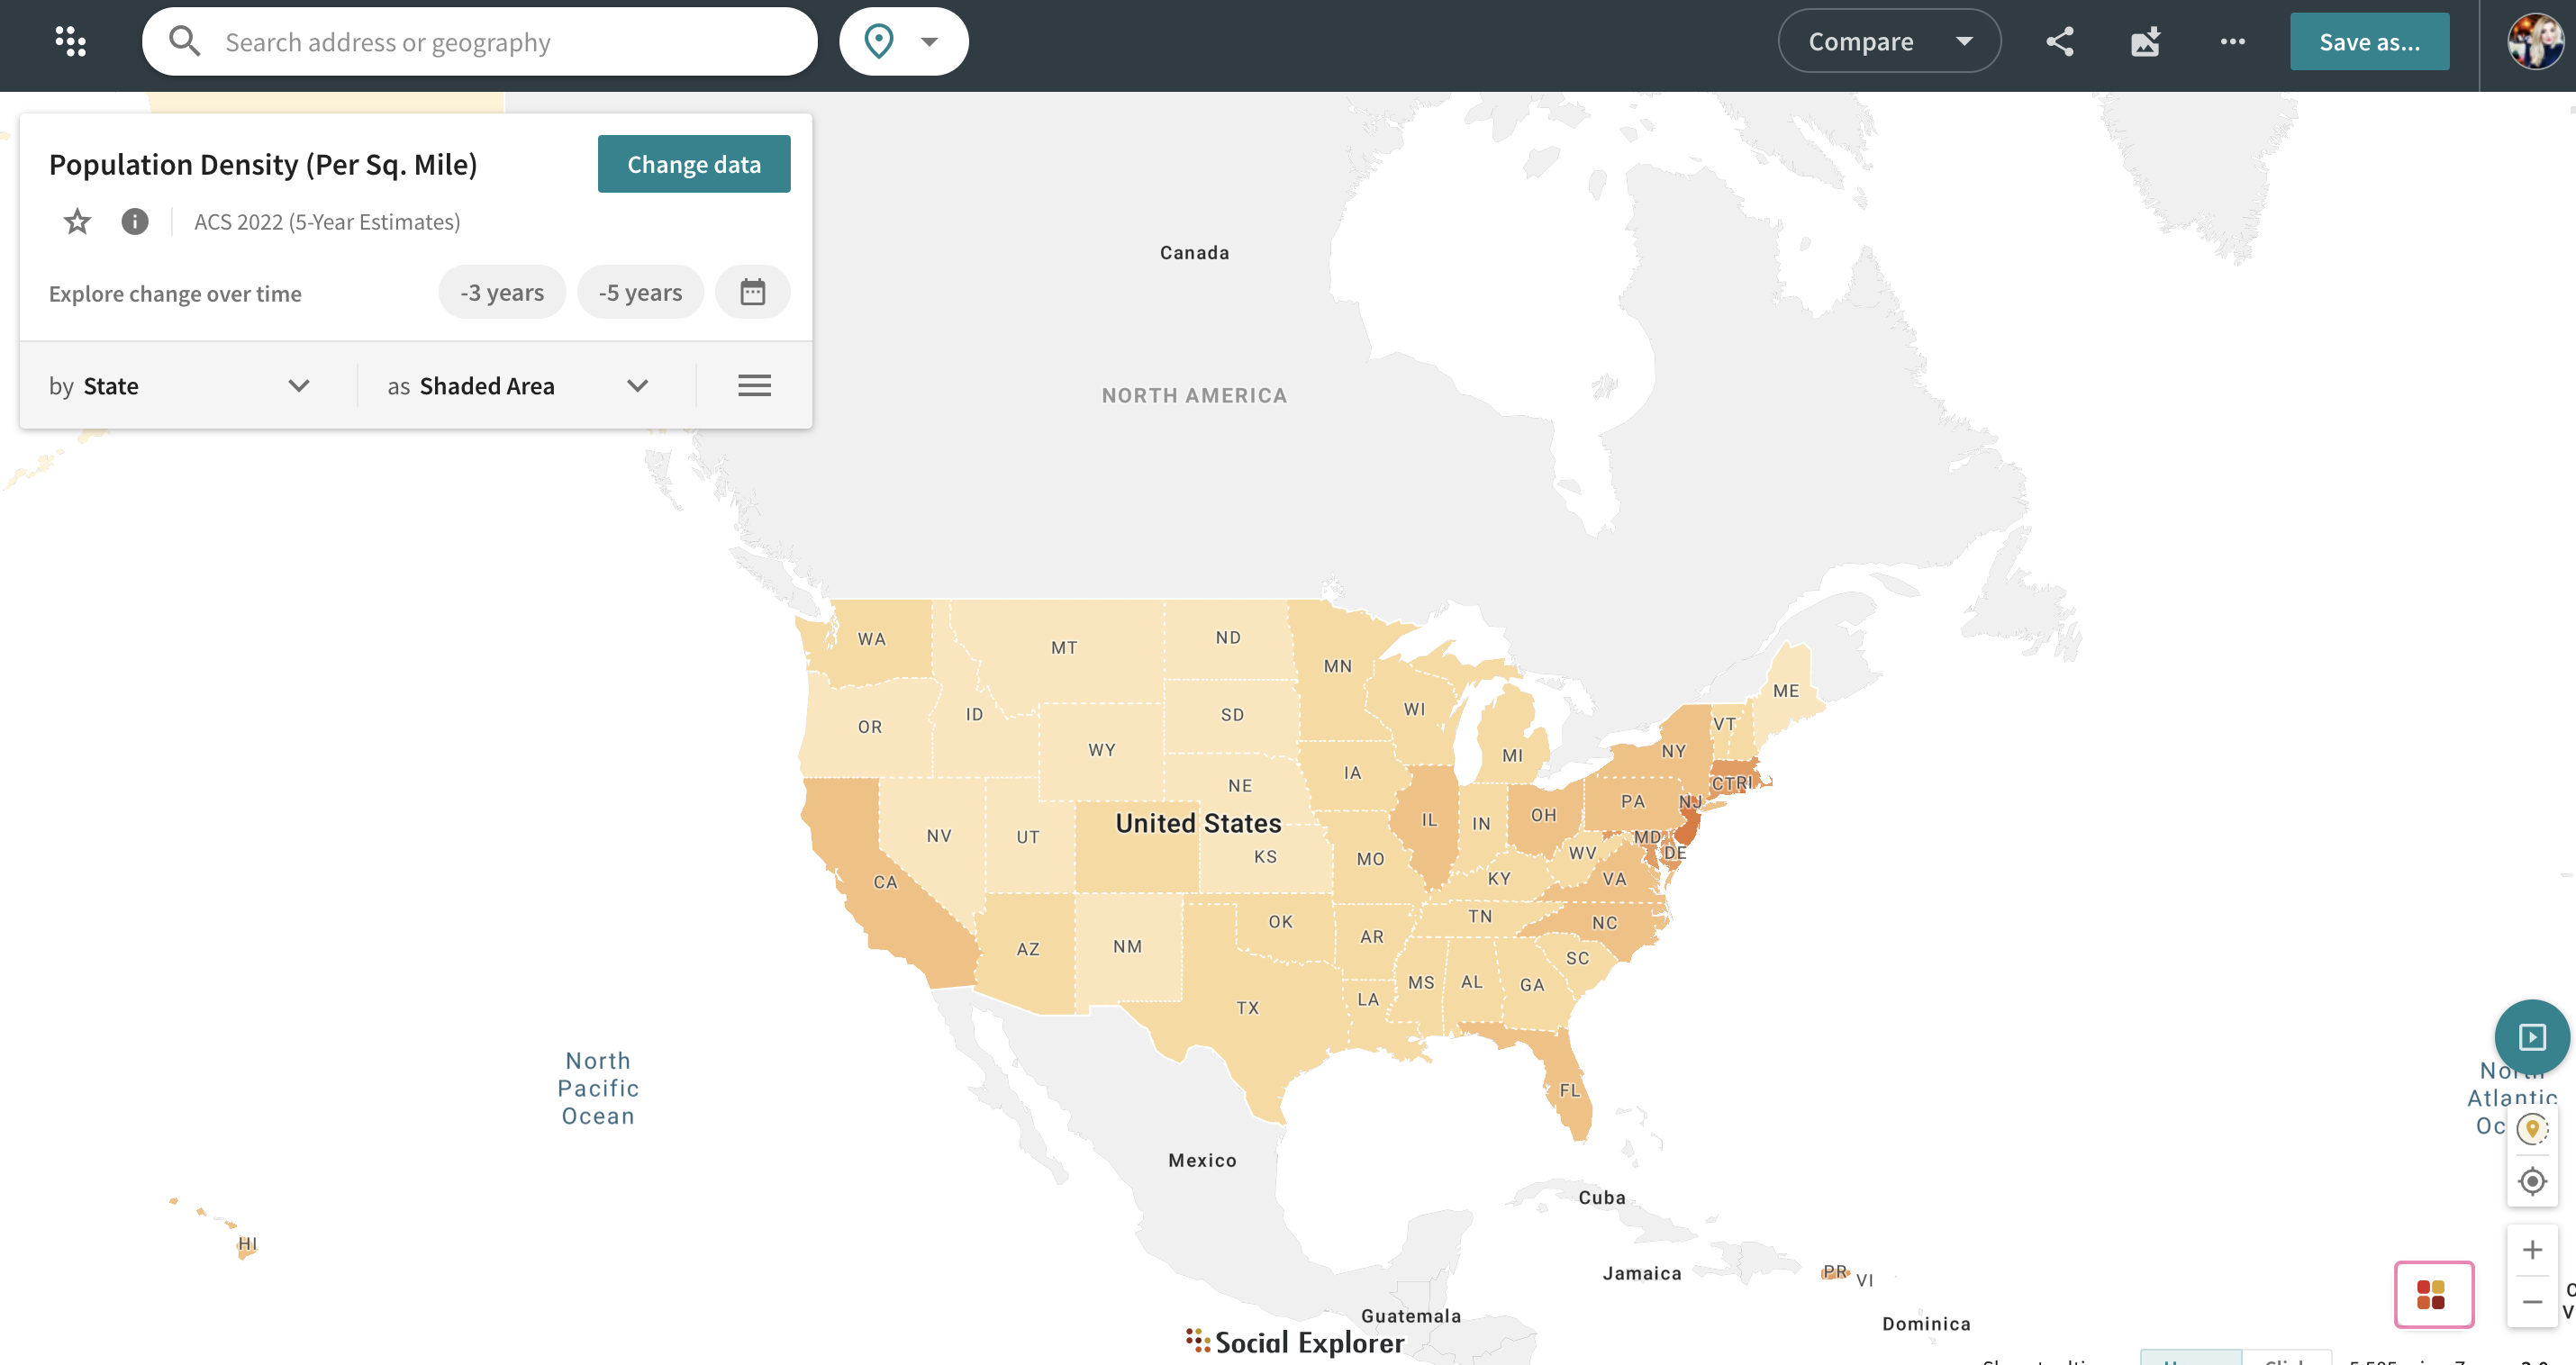Open the calendar year picker
The height and width of the screenshot is (1365, 2576).
click(x=752, y=292)
